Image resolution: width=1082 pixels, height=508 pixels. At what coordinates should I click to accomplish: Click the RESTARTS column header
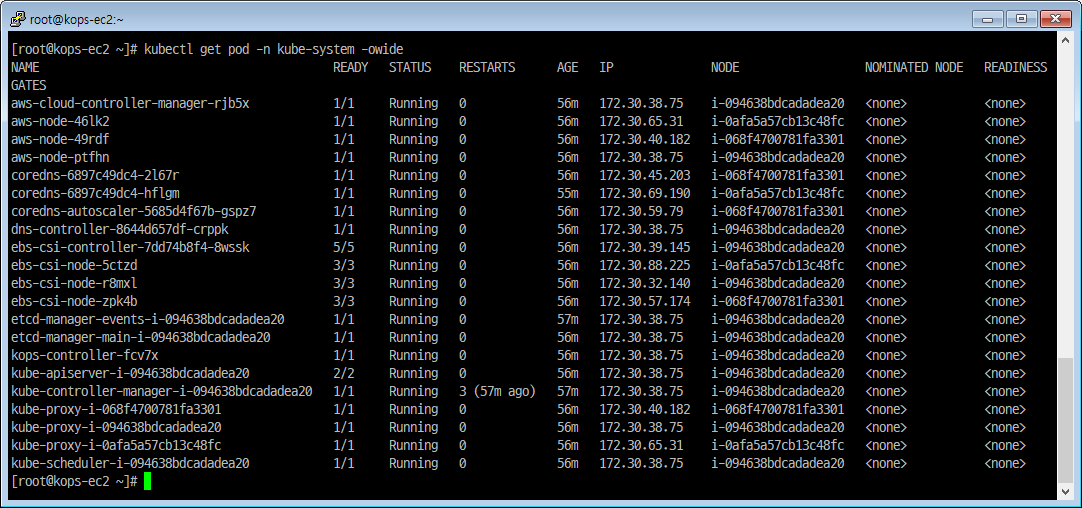pos(487,68)
